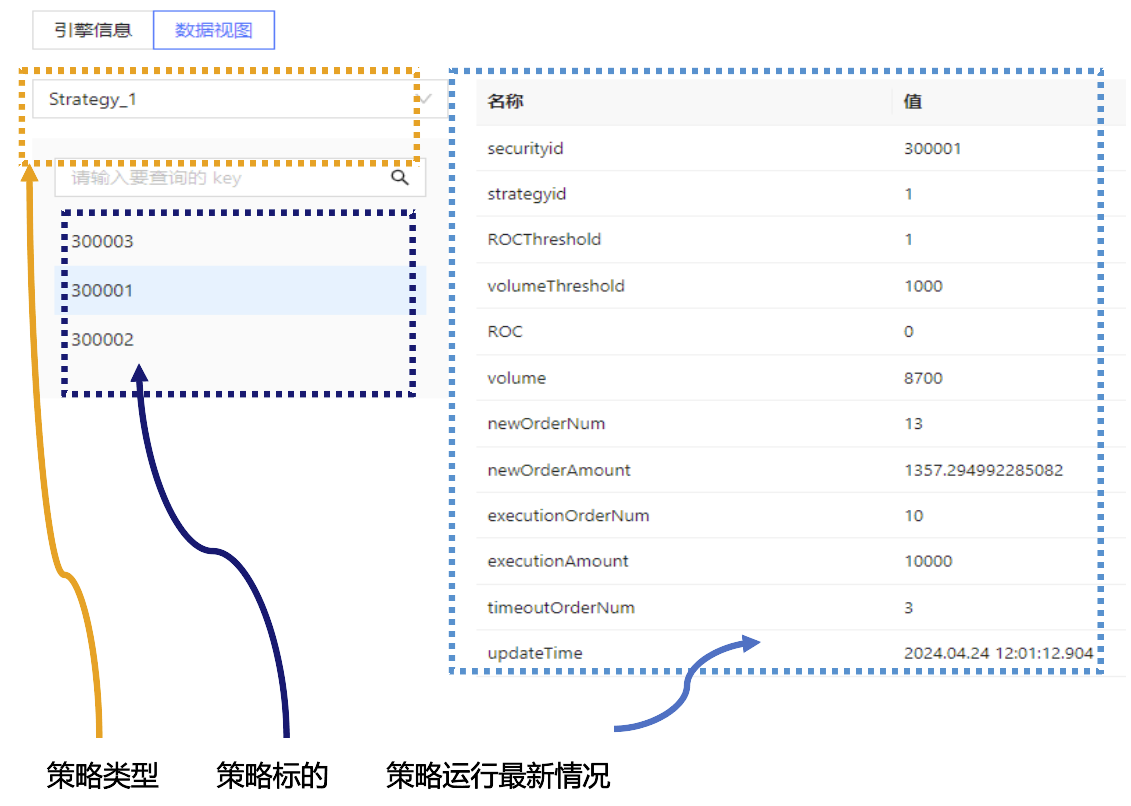Switch to the 引擎信息 tab
1131x806 pixels.
tap(93, 30)
